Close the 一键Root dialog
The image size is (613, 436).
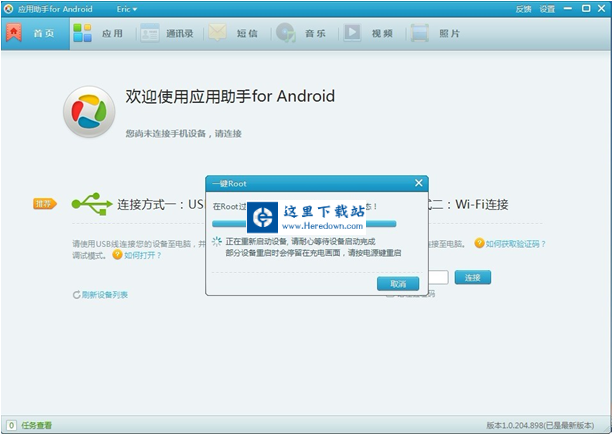419,183
